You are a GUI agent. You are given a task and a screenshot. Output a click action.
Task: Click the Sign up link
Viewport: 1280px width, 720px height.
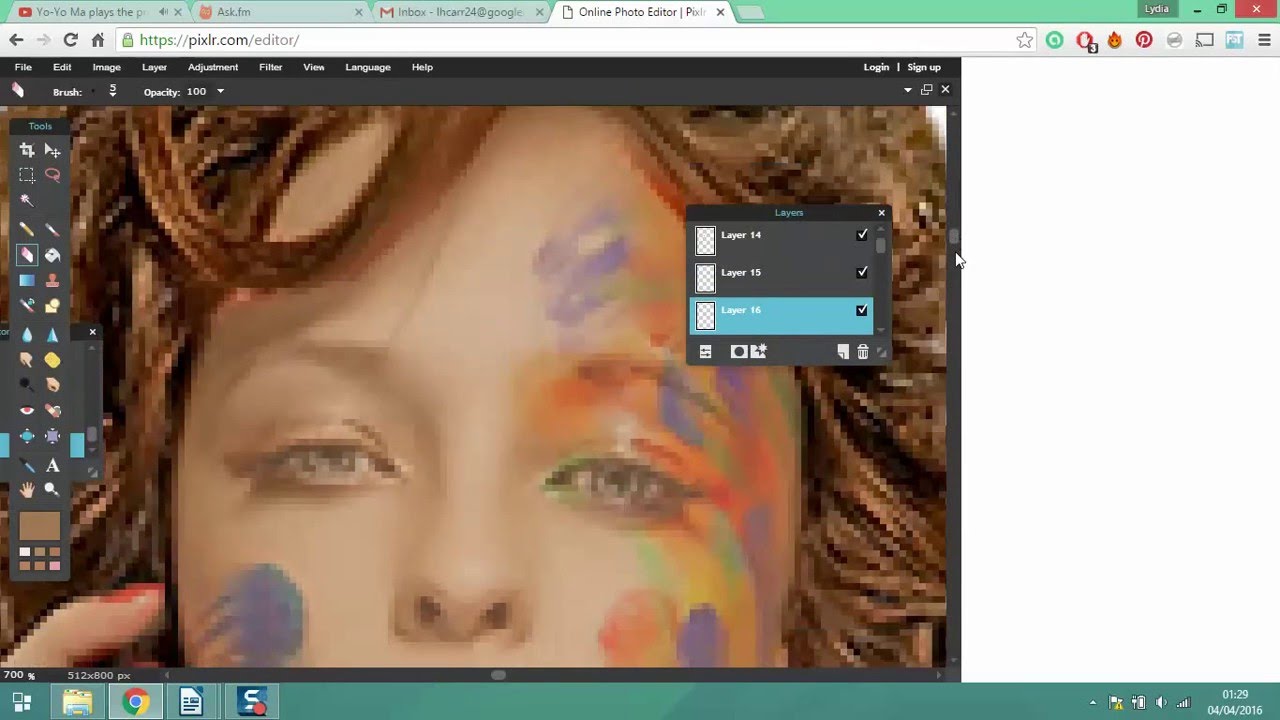tap(924, 67)
